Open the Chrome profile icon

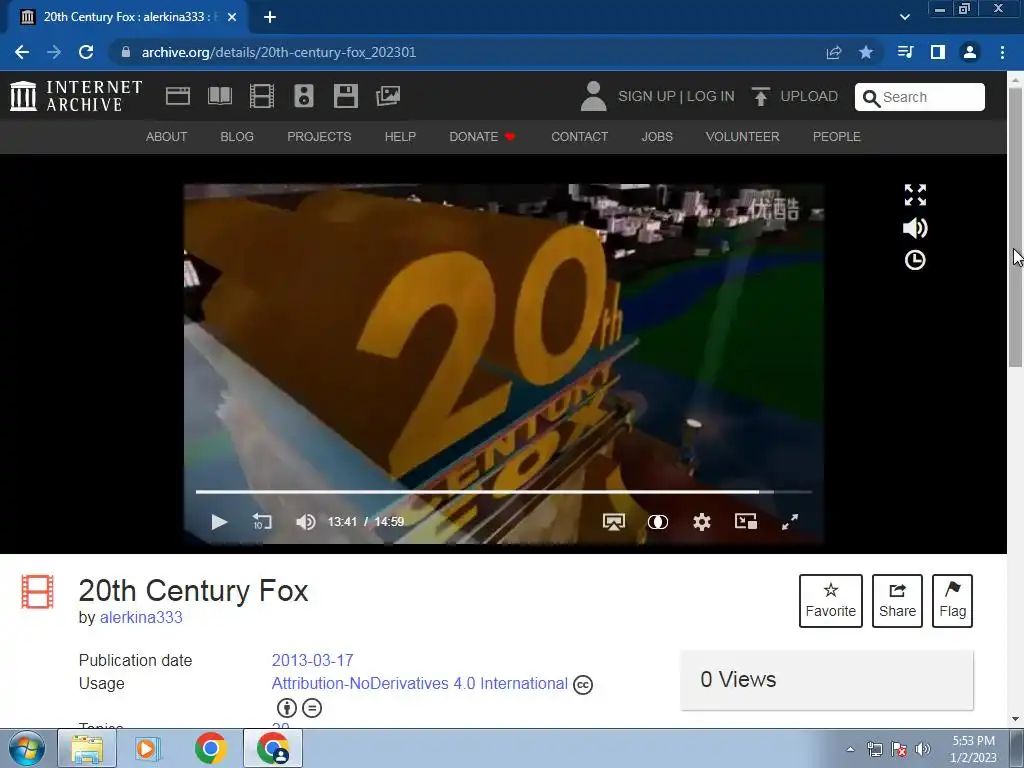(970, 52)
